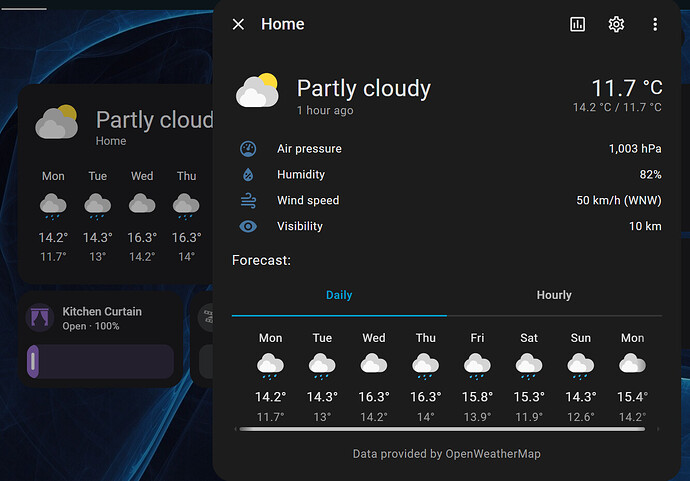Click the 'Air pressure' label

[x=309, y=149]
